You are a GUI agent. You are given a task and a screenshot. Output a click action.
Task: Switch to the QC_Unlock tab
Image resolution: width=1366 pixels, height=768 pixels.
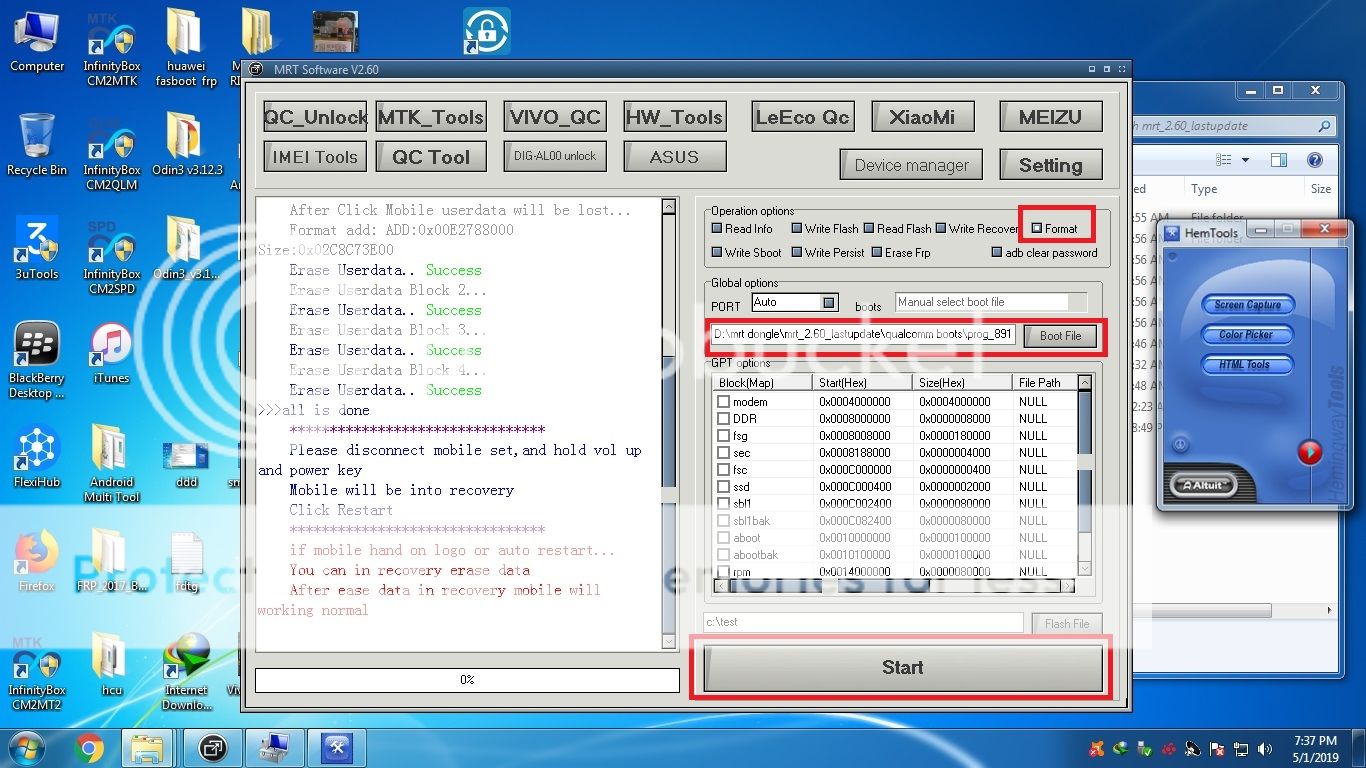(x=315, y=117)
